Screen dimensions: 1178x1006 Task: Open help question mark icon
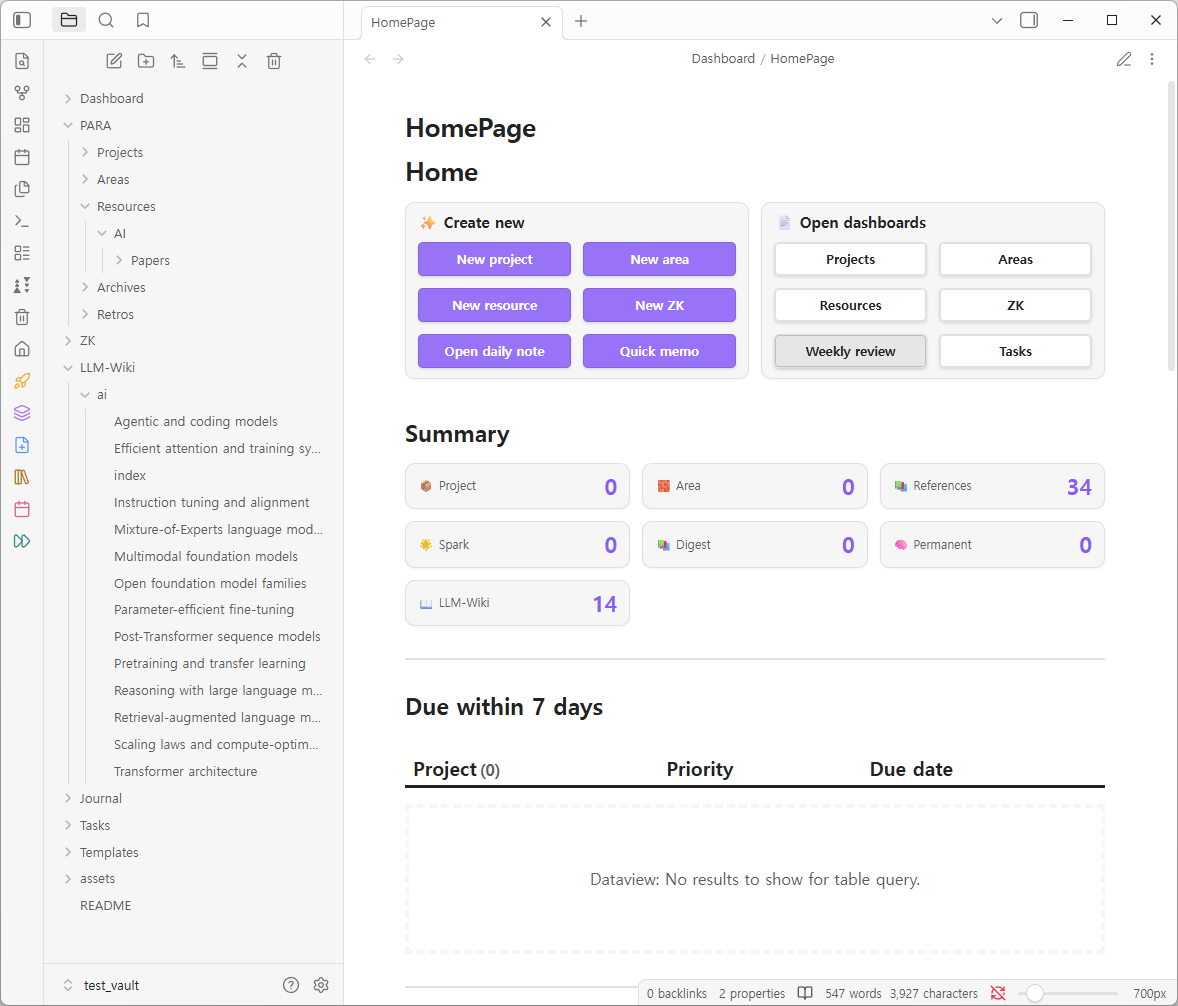(291, 985)
